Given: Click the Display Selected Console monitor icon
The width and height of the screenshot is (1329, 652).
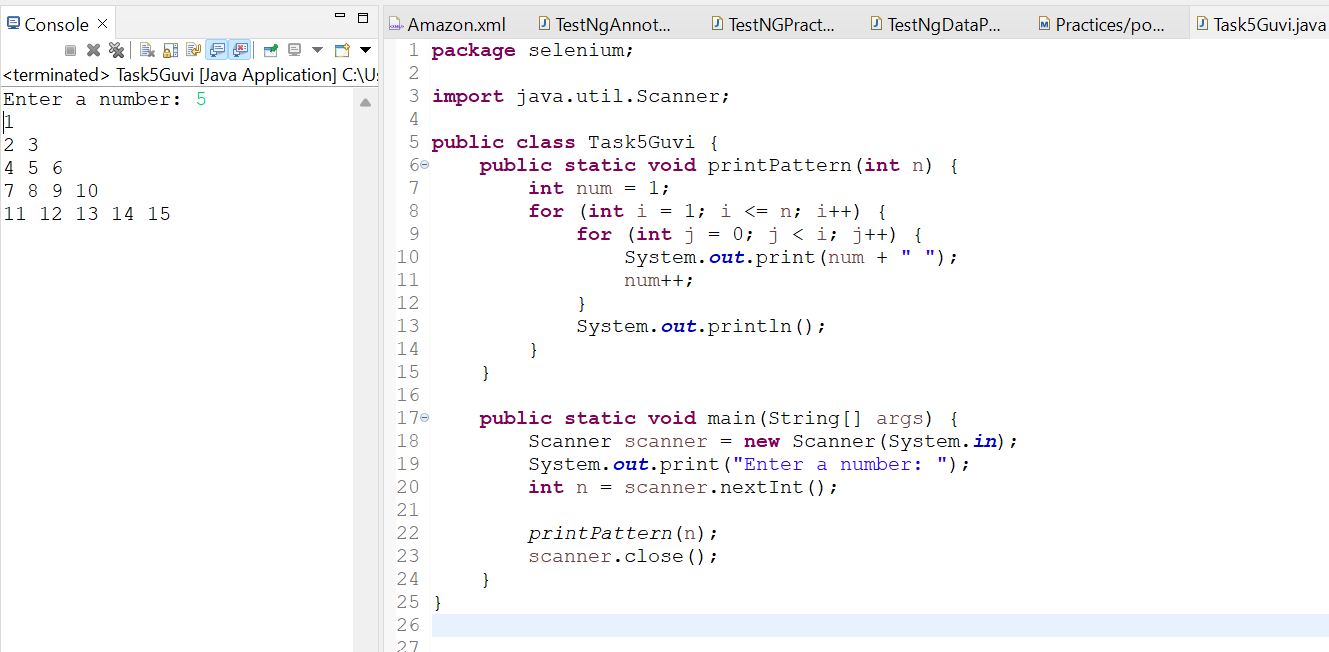Looking at the screenshot, I should (294, 50).
